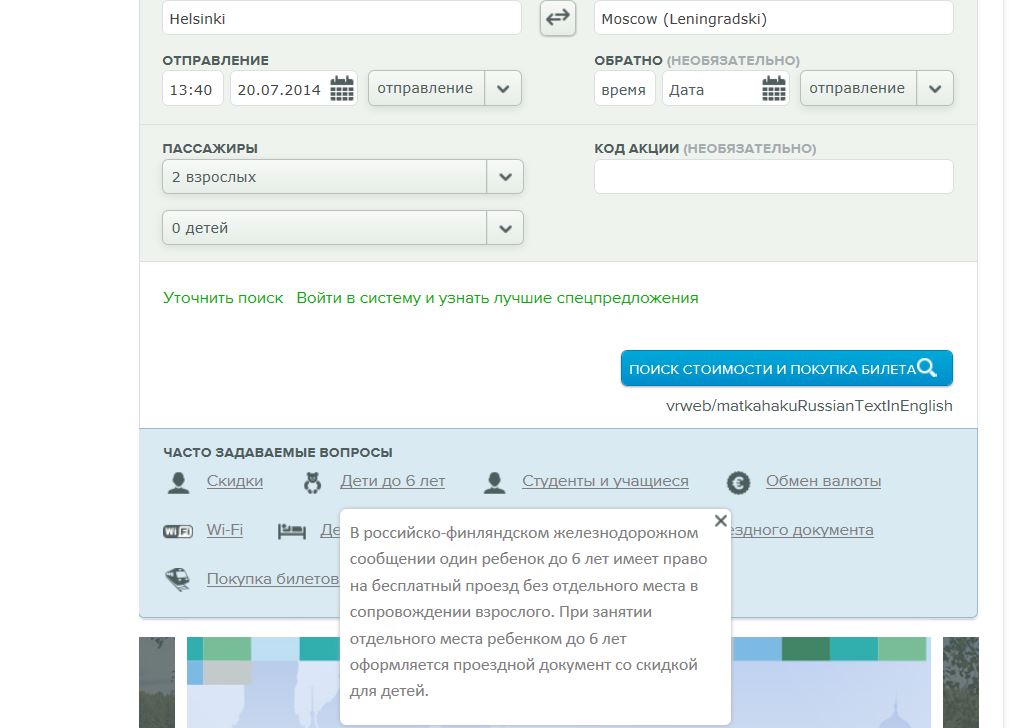
Task: Open the departure date calendar icon
Action: (x=342, y=89)
